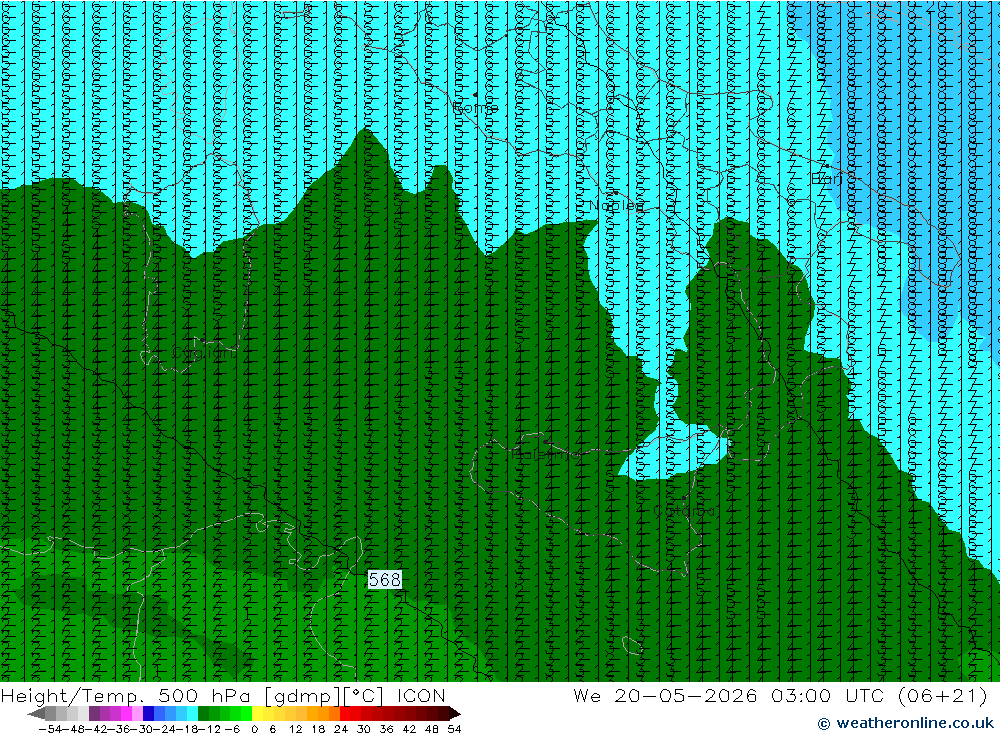Select the Palermo city label

[x=546, y=454]
